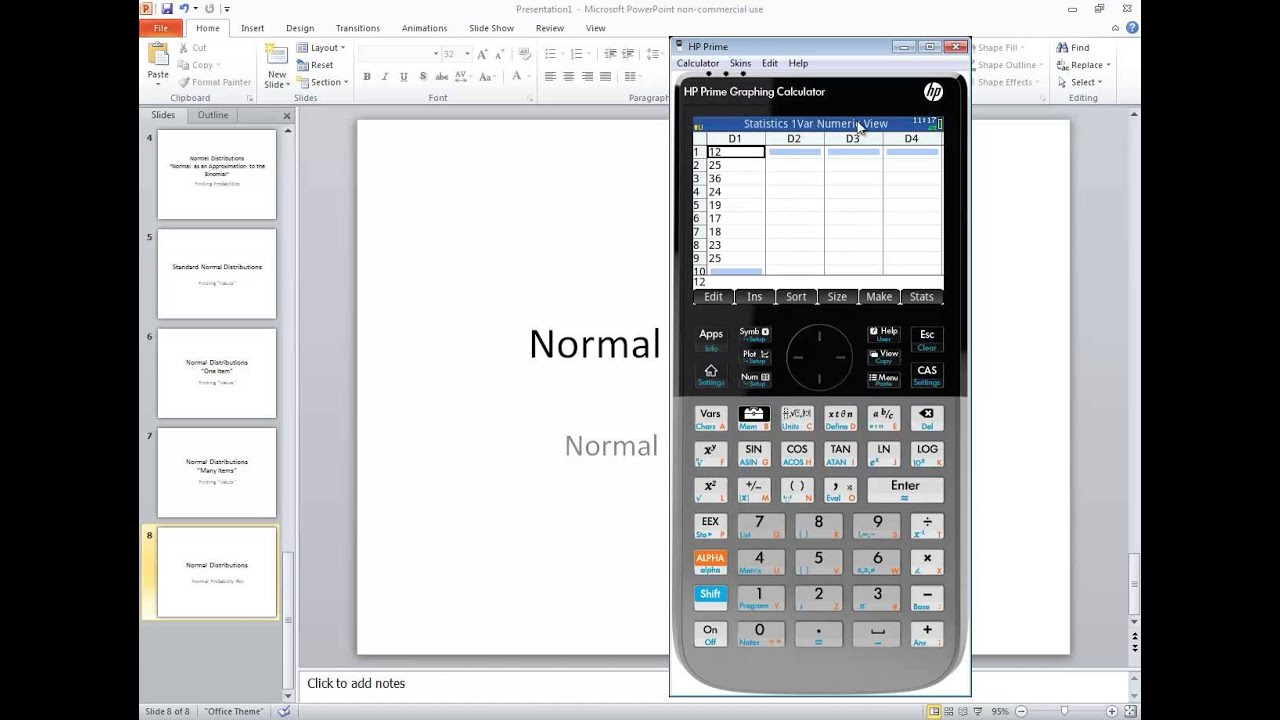Toggle text Shadow in Font group

(422, 77)
